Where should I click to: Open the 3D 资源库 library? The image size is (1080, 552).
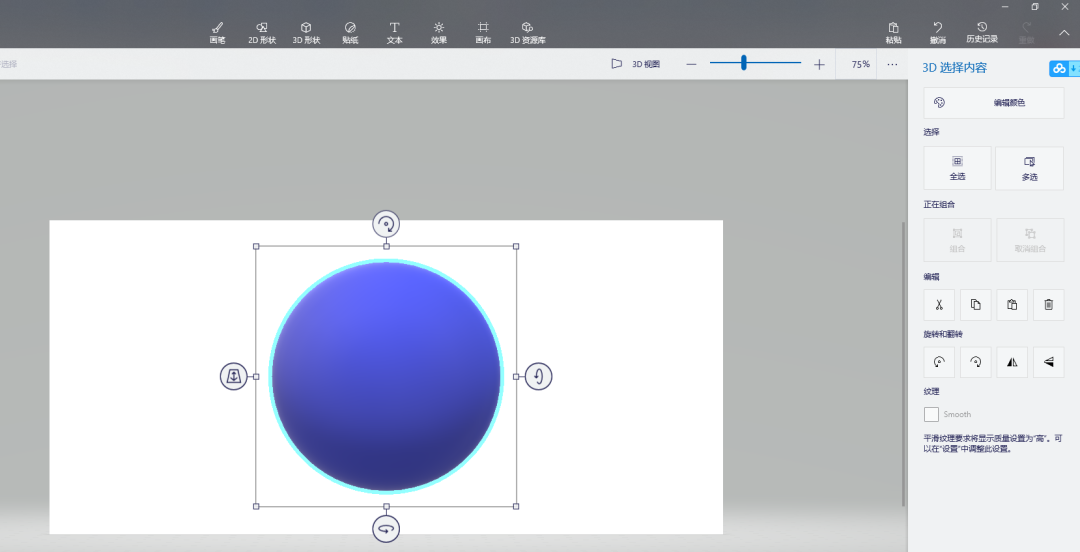(528, 32)
